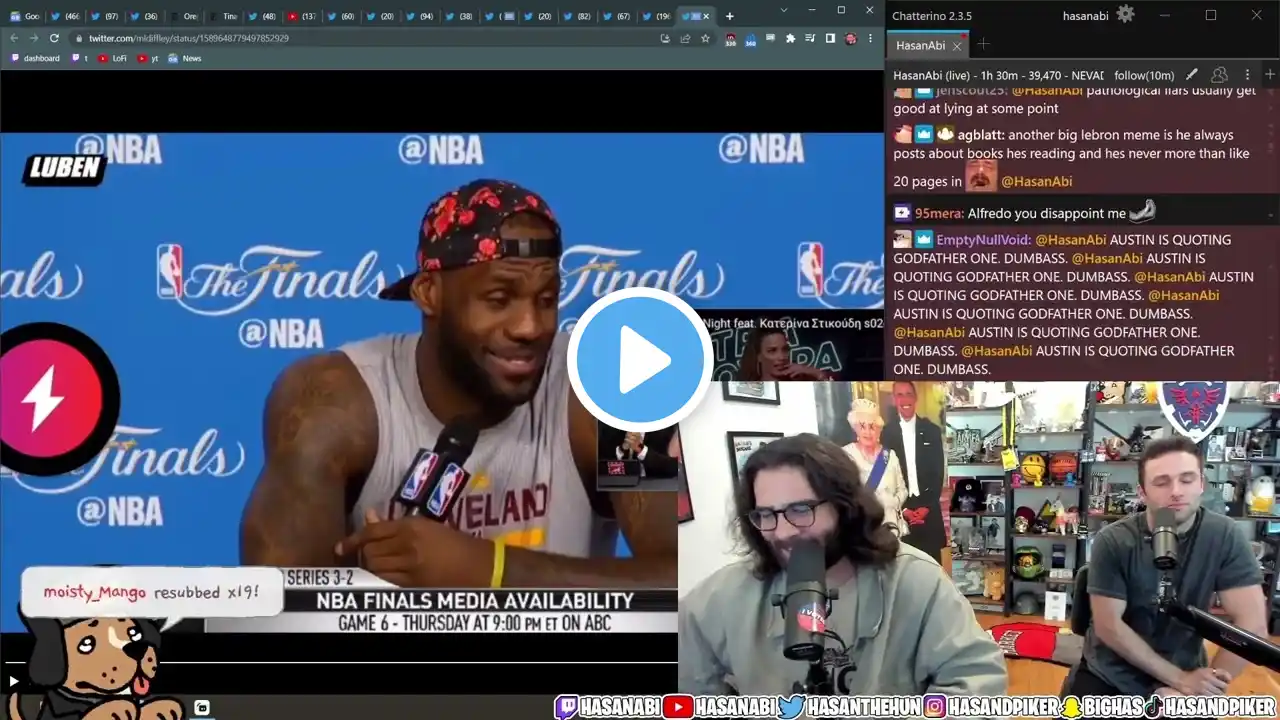
Task: Open browser side panel icon
Action: 830,38
